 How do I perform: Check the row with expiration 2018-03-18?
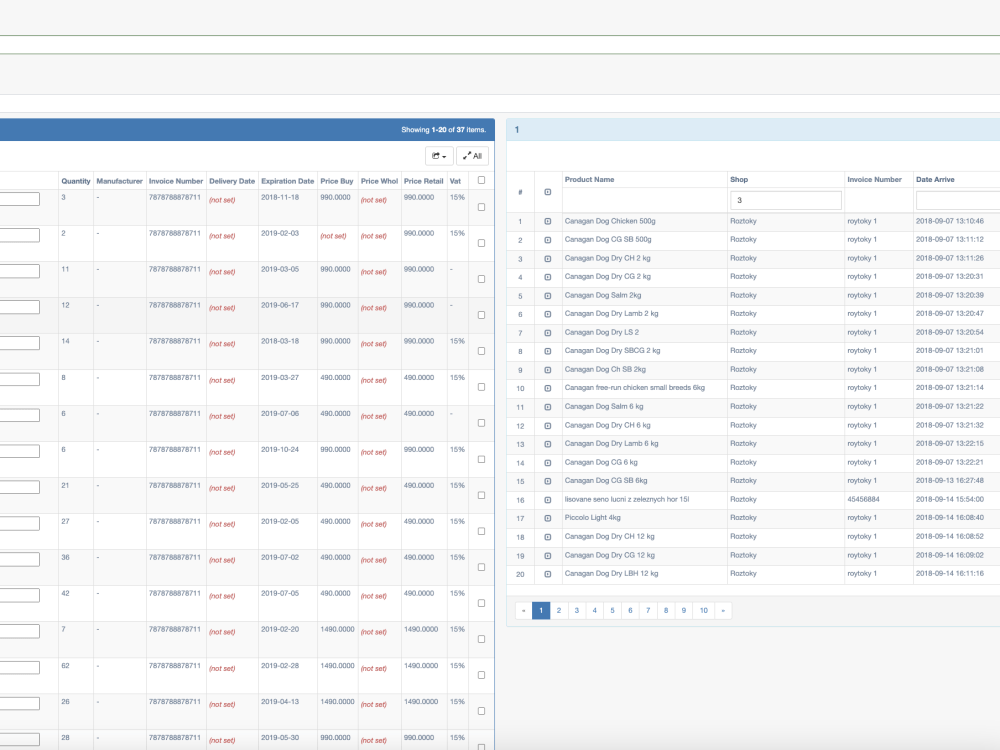pyautogui.click(x=482, y=351)
